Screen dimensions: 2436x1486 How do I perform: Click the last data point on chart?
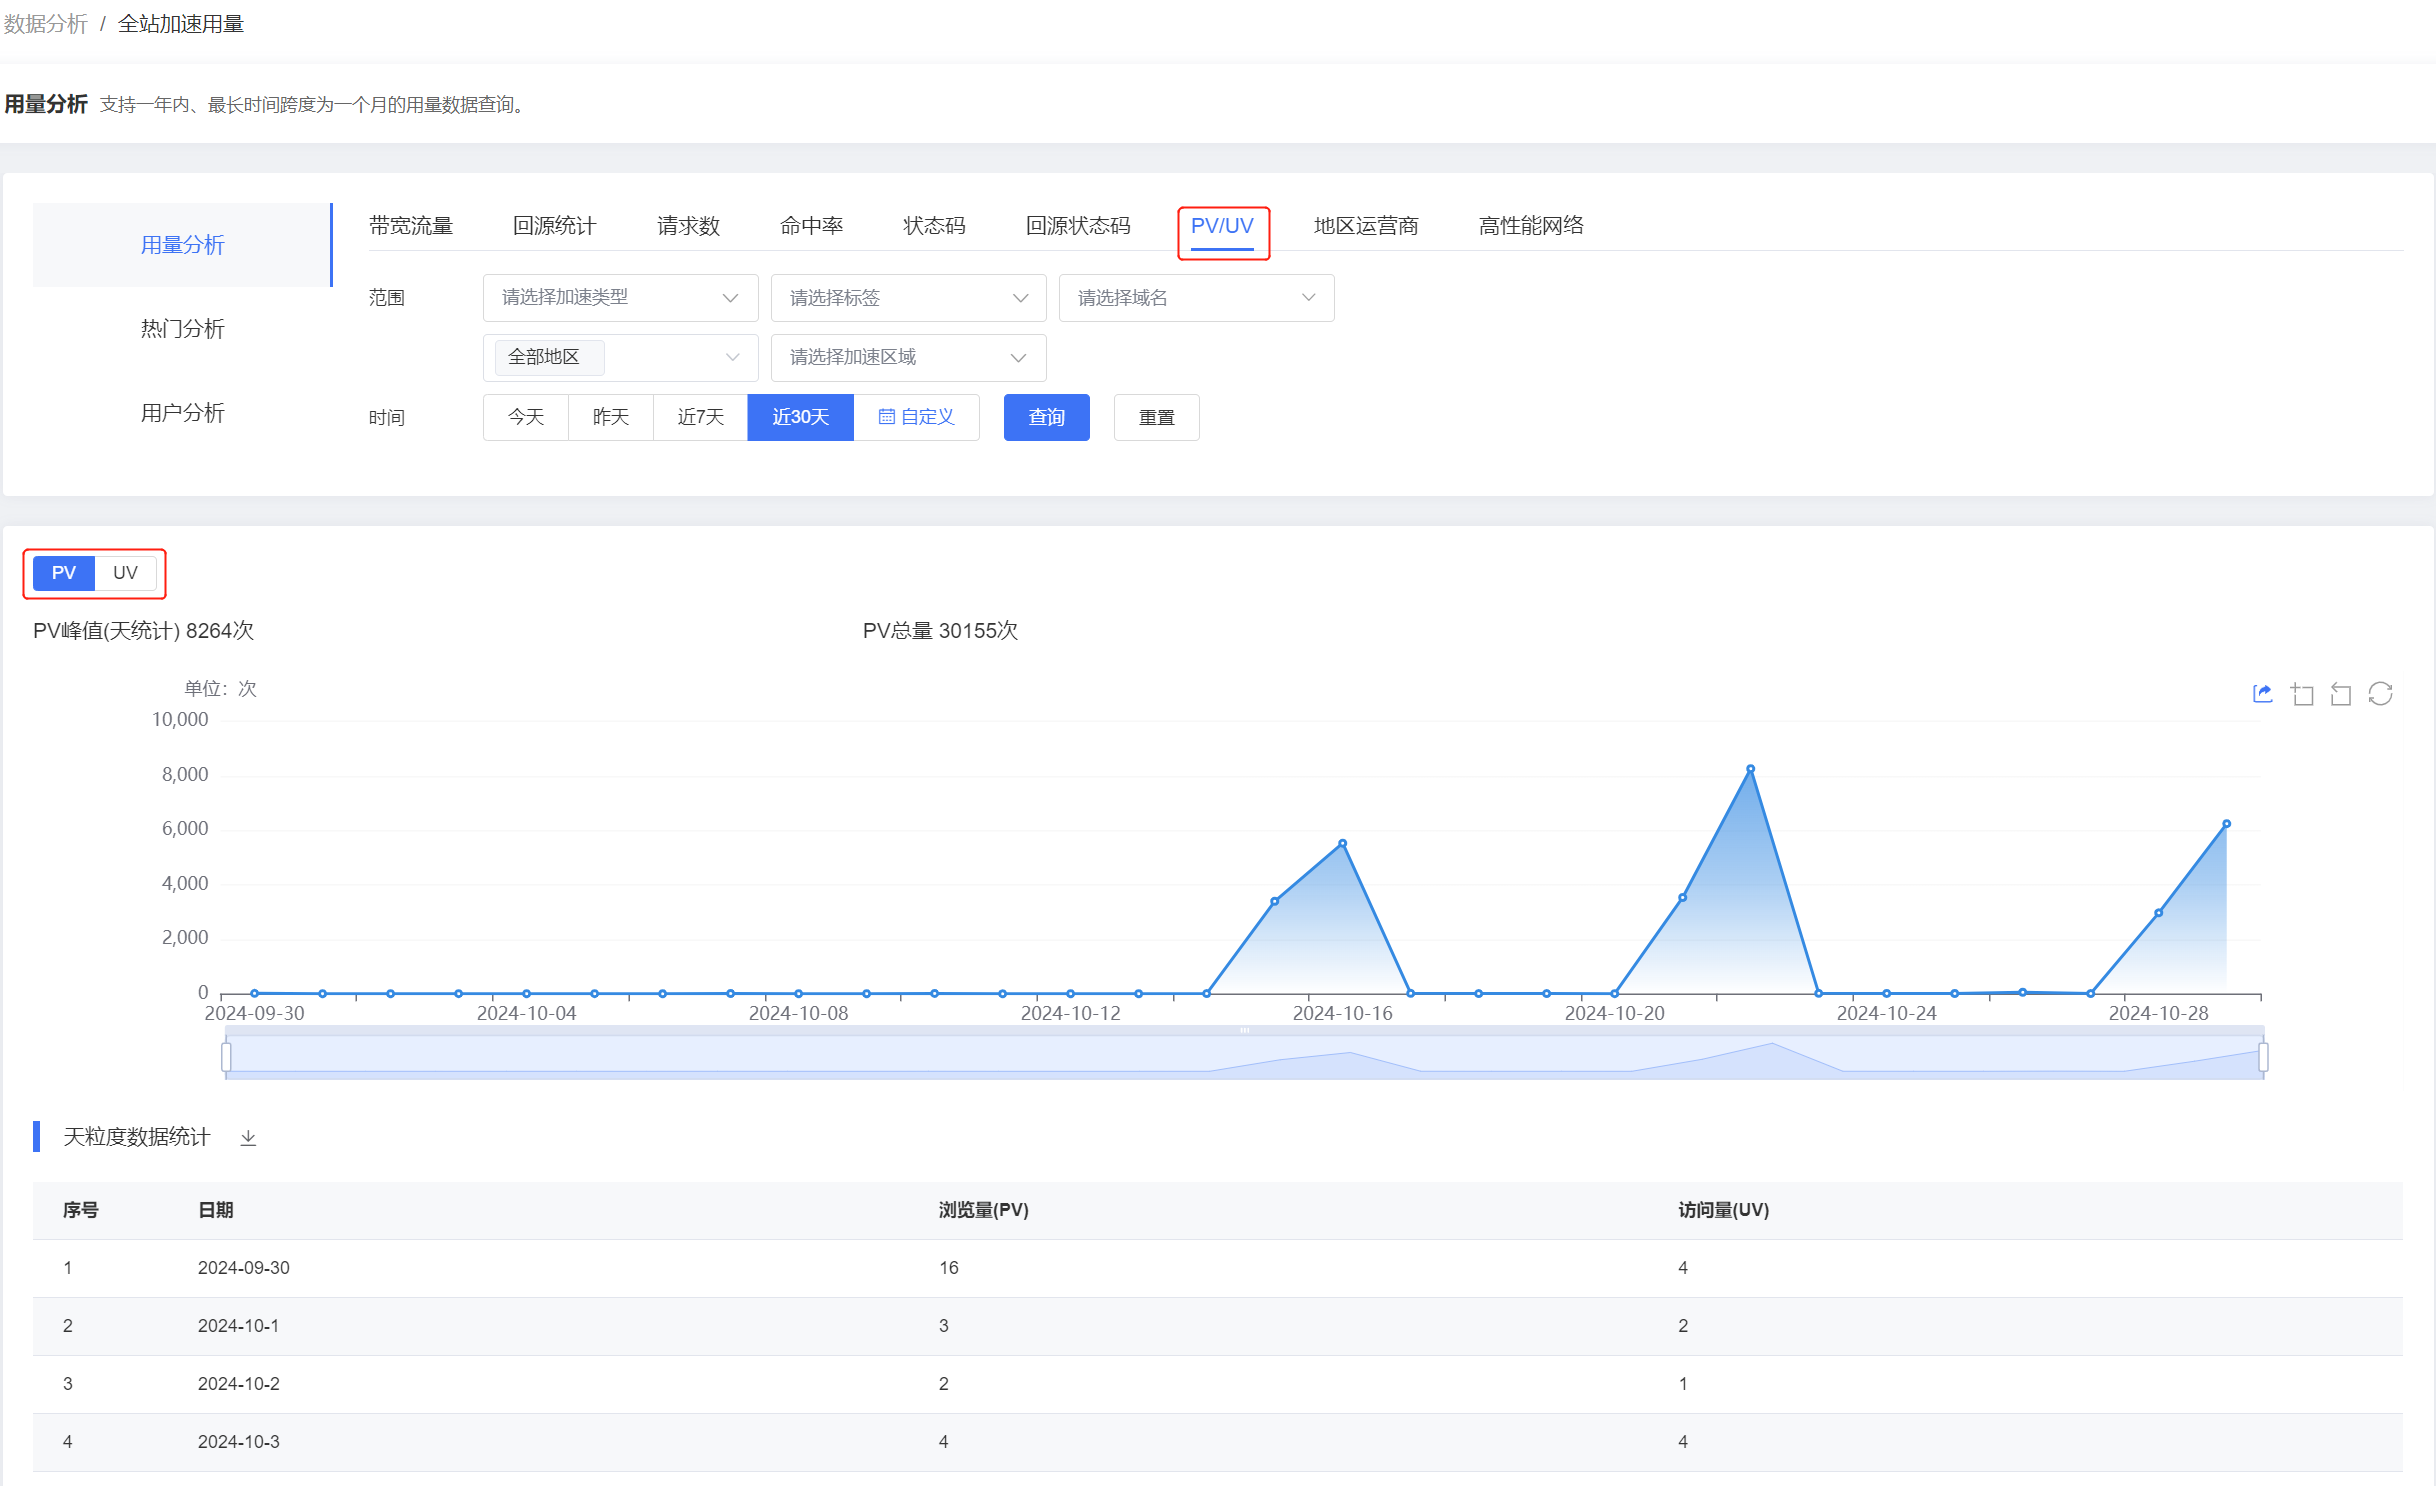(2226, 824)
